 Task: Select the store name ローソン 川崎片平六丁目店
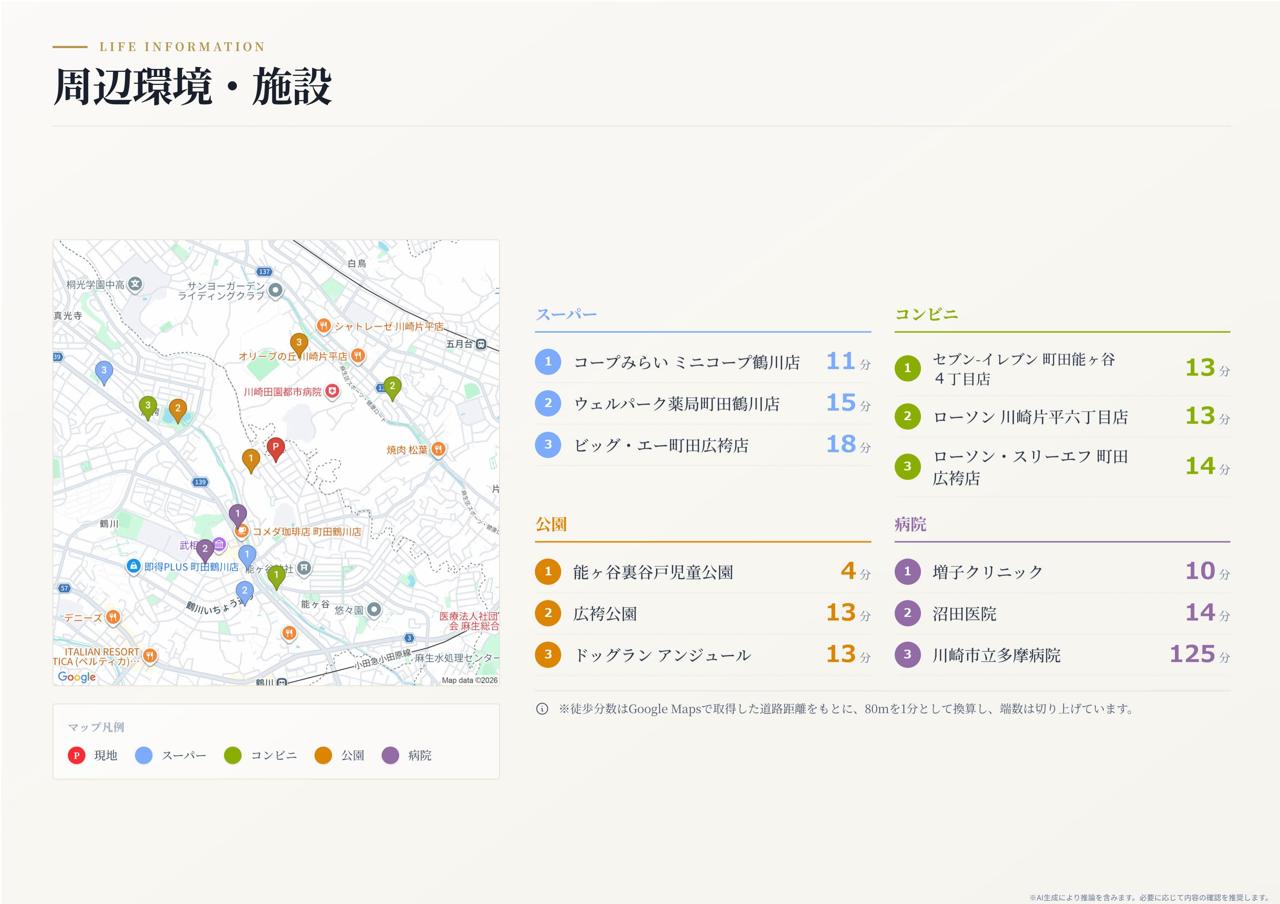pyautogui.click(x=1030, y=417)
